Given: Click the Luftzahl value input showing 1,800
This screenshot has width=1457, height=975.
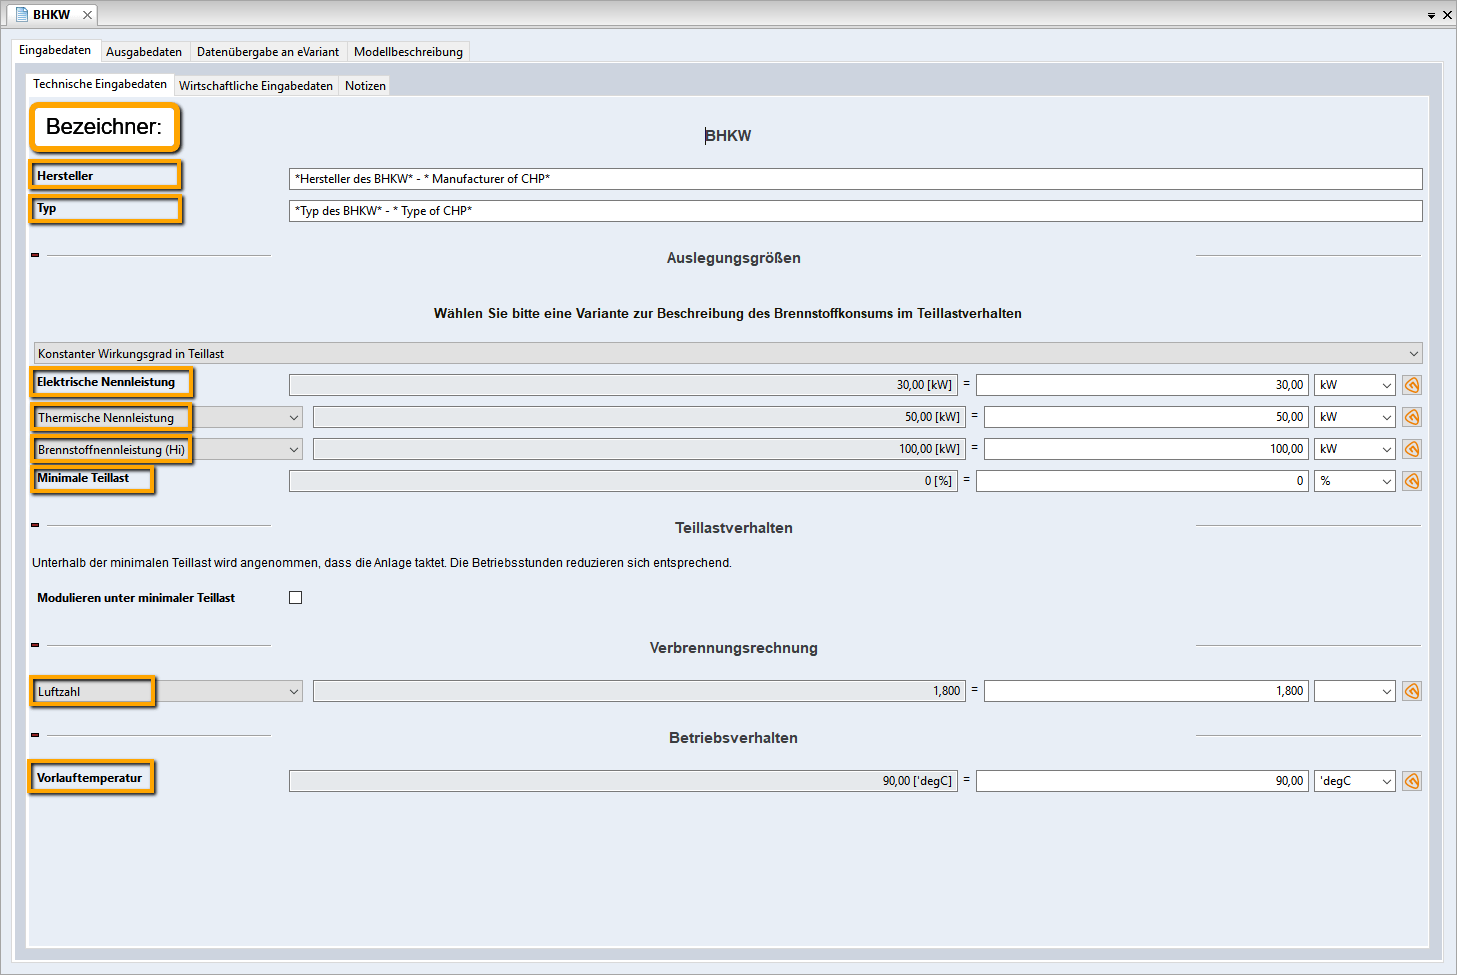Looking at the screenshot, I should 1145,691.
